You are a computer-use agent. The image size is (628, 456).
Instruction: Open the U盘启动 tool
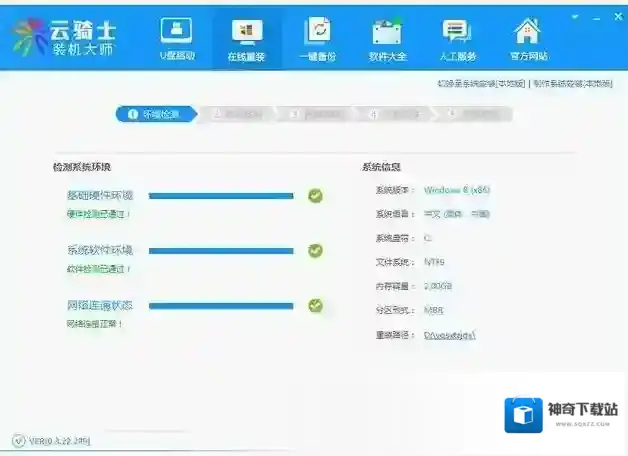[177, 37]
